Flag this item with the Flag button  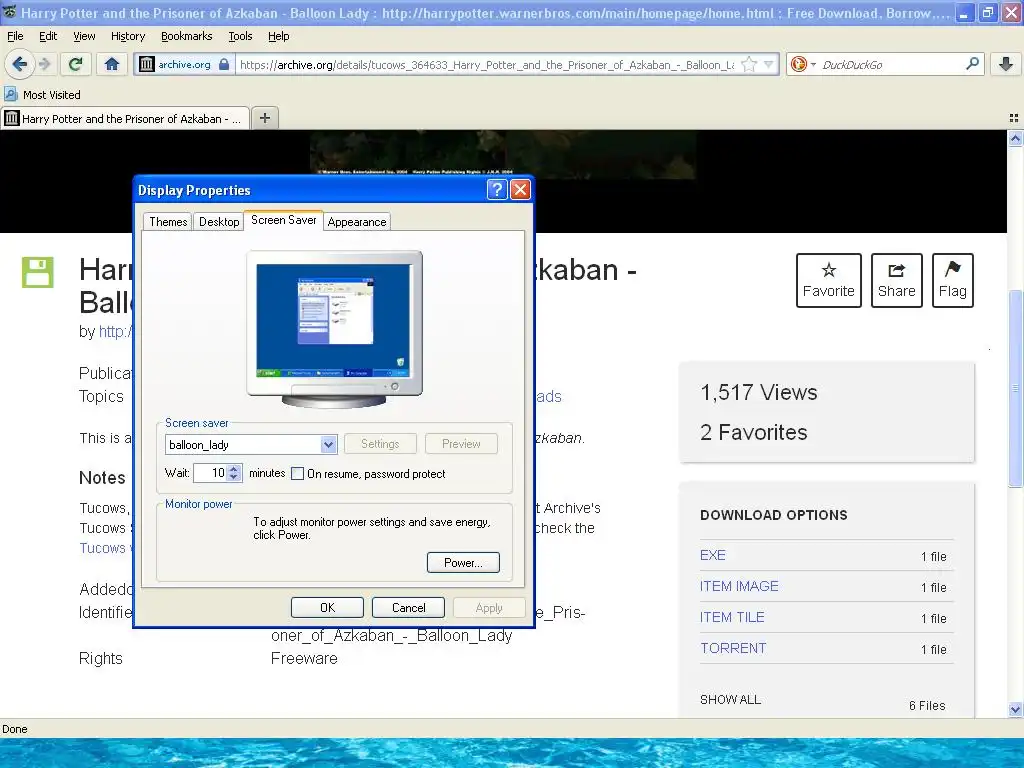952,280
